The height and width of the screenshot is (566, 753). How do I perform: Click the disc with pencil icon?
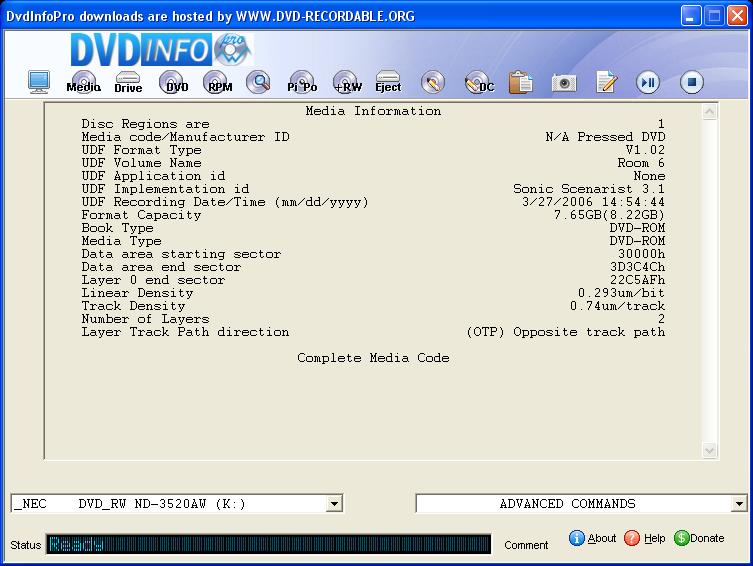coord(433,82)
